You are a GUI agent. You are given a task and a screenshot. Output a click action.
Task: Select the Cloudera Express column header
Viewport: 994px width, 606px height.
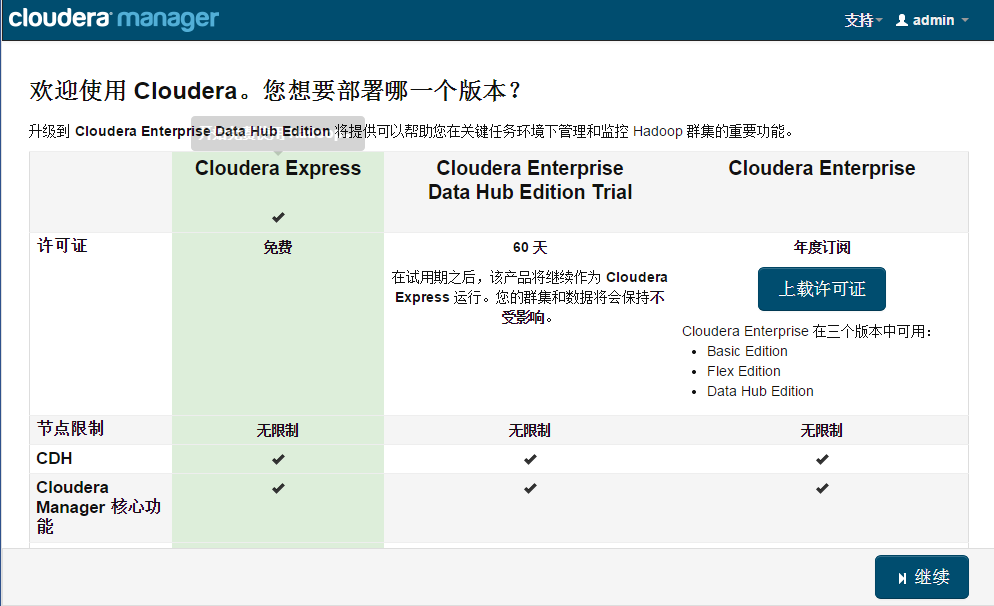(x=278, y=168)
